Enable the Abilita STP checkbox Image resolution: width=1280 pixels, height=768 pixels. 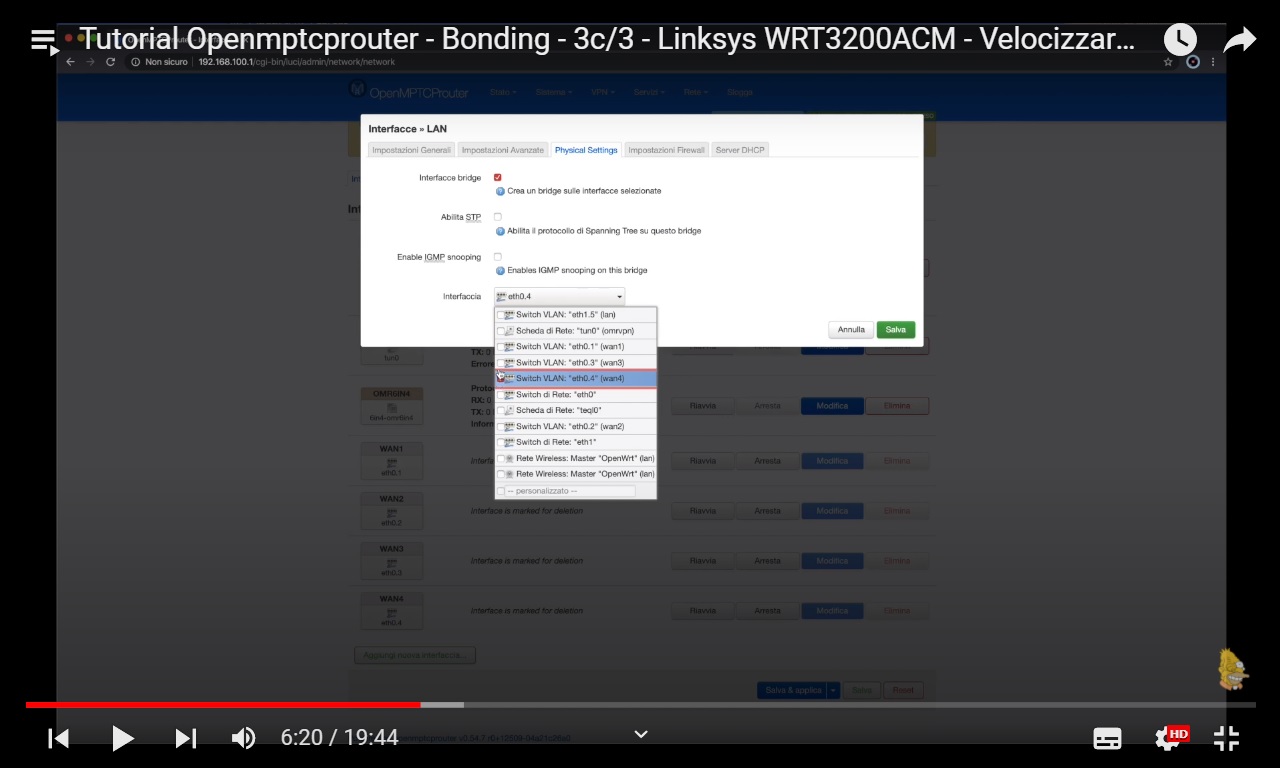point(497,217)
